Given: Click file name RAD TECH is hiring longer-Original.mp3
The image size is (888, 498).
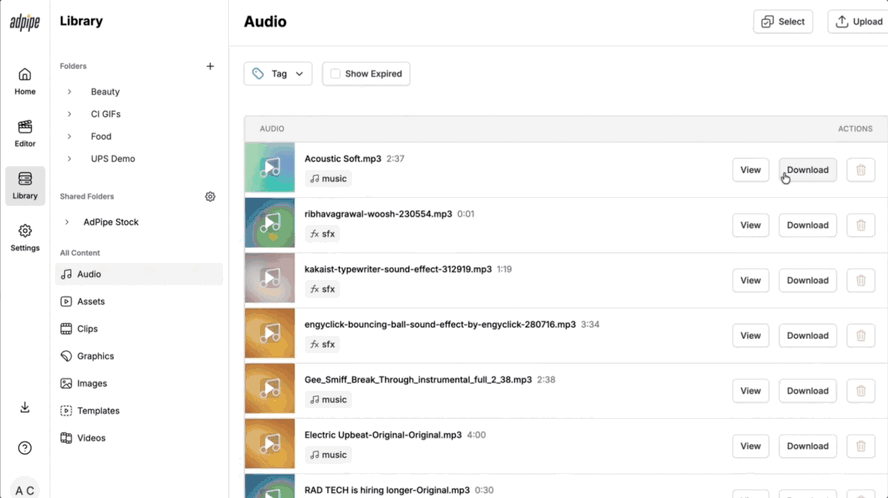Looking at the screenshot, I should click(x=387, y=490).
